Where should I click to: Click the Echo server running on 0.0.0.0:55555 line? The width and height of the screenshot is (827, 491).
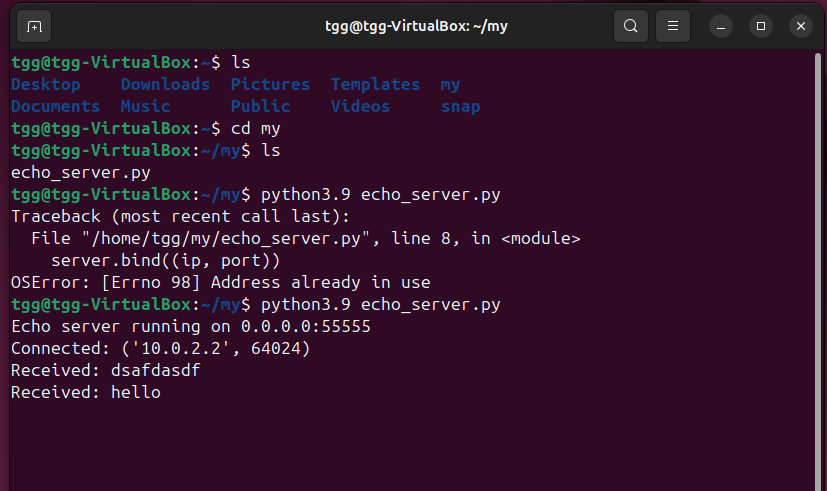tap(191, 326)
